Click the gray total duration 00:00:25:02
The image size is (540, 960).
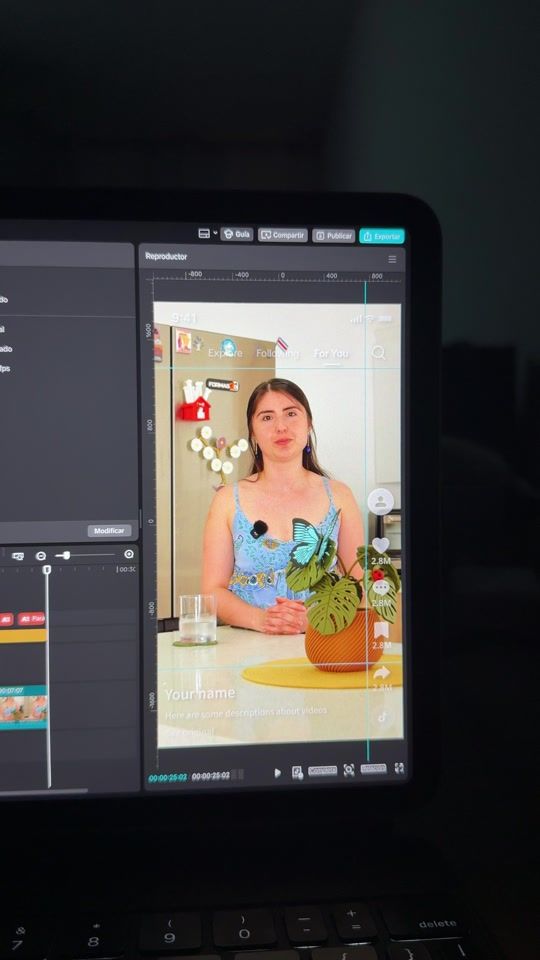click(x=211, y=776)
